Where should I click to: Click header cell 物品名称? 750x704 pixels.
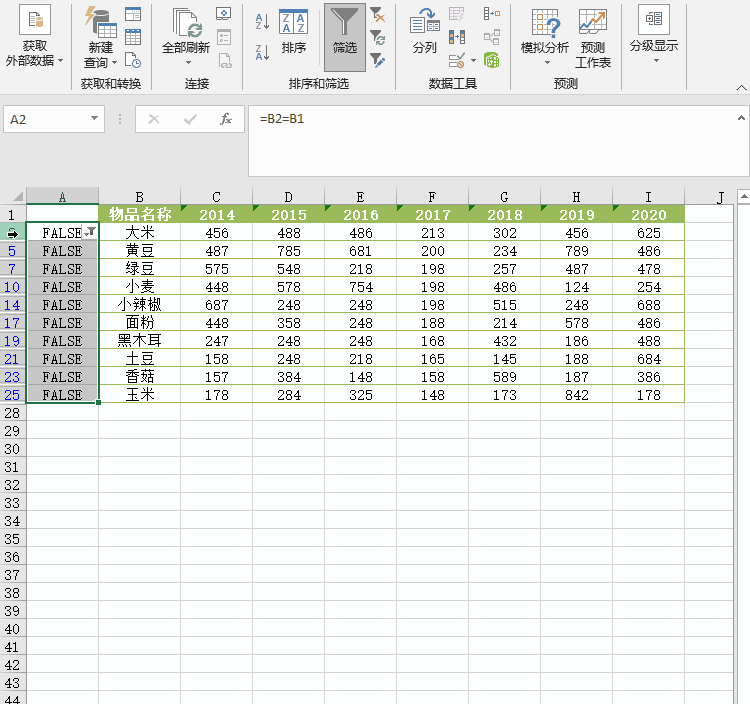140,214
